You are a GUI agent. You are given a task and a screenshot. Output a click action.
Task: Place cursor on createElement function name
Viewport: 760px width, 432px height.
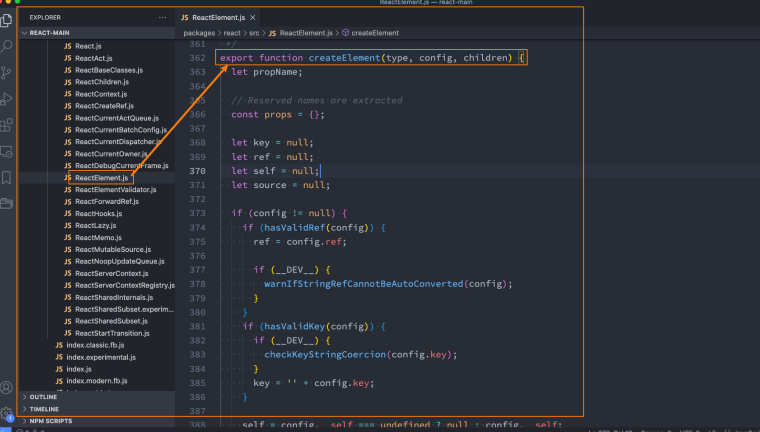coord(344,58)
